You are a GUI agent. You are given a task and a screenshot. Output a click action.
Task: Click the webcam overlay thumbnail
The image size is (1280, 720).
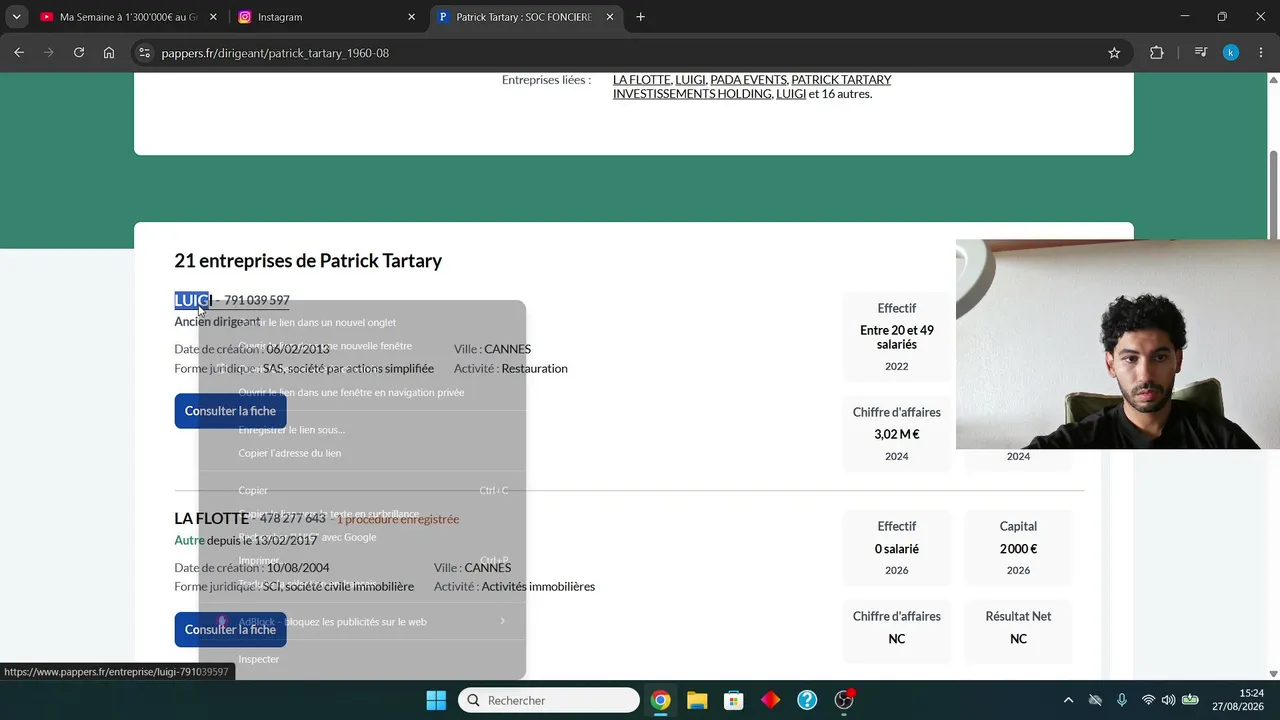(1118, 344)
